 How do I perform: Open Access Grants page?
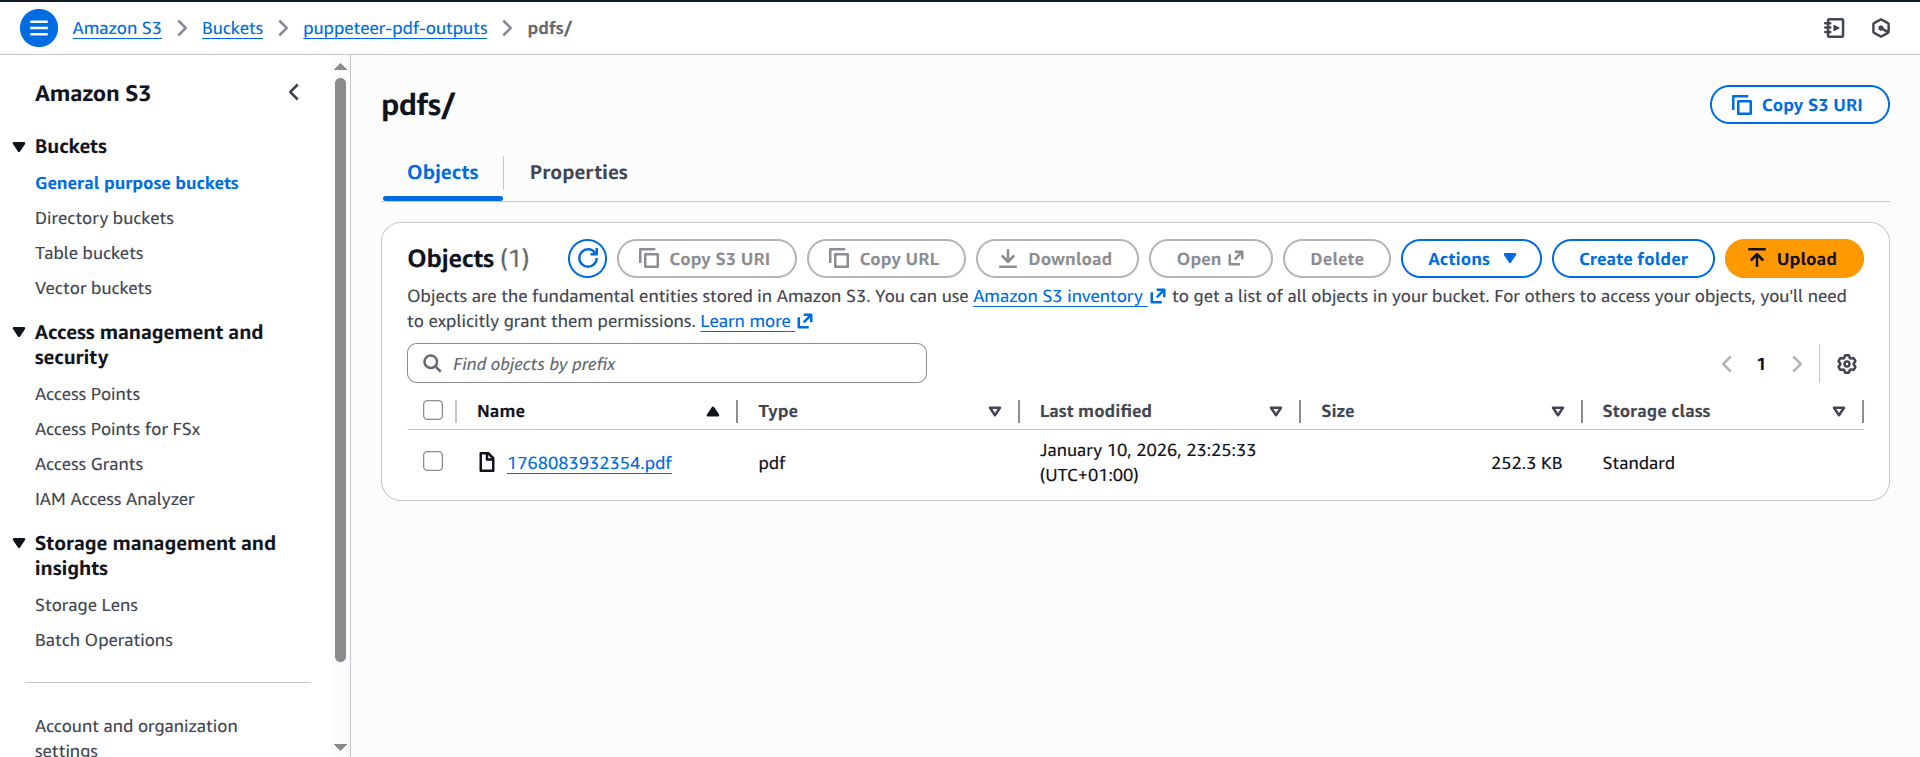89,464
